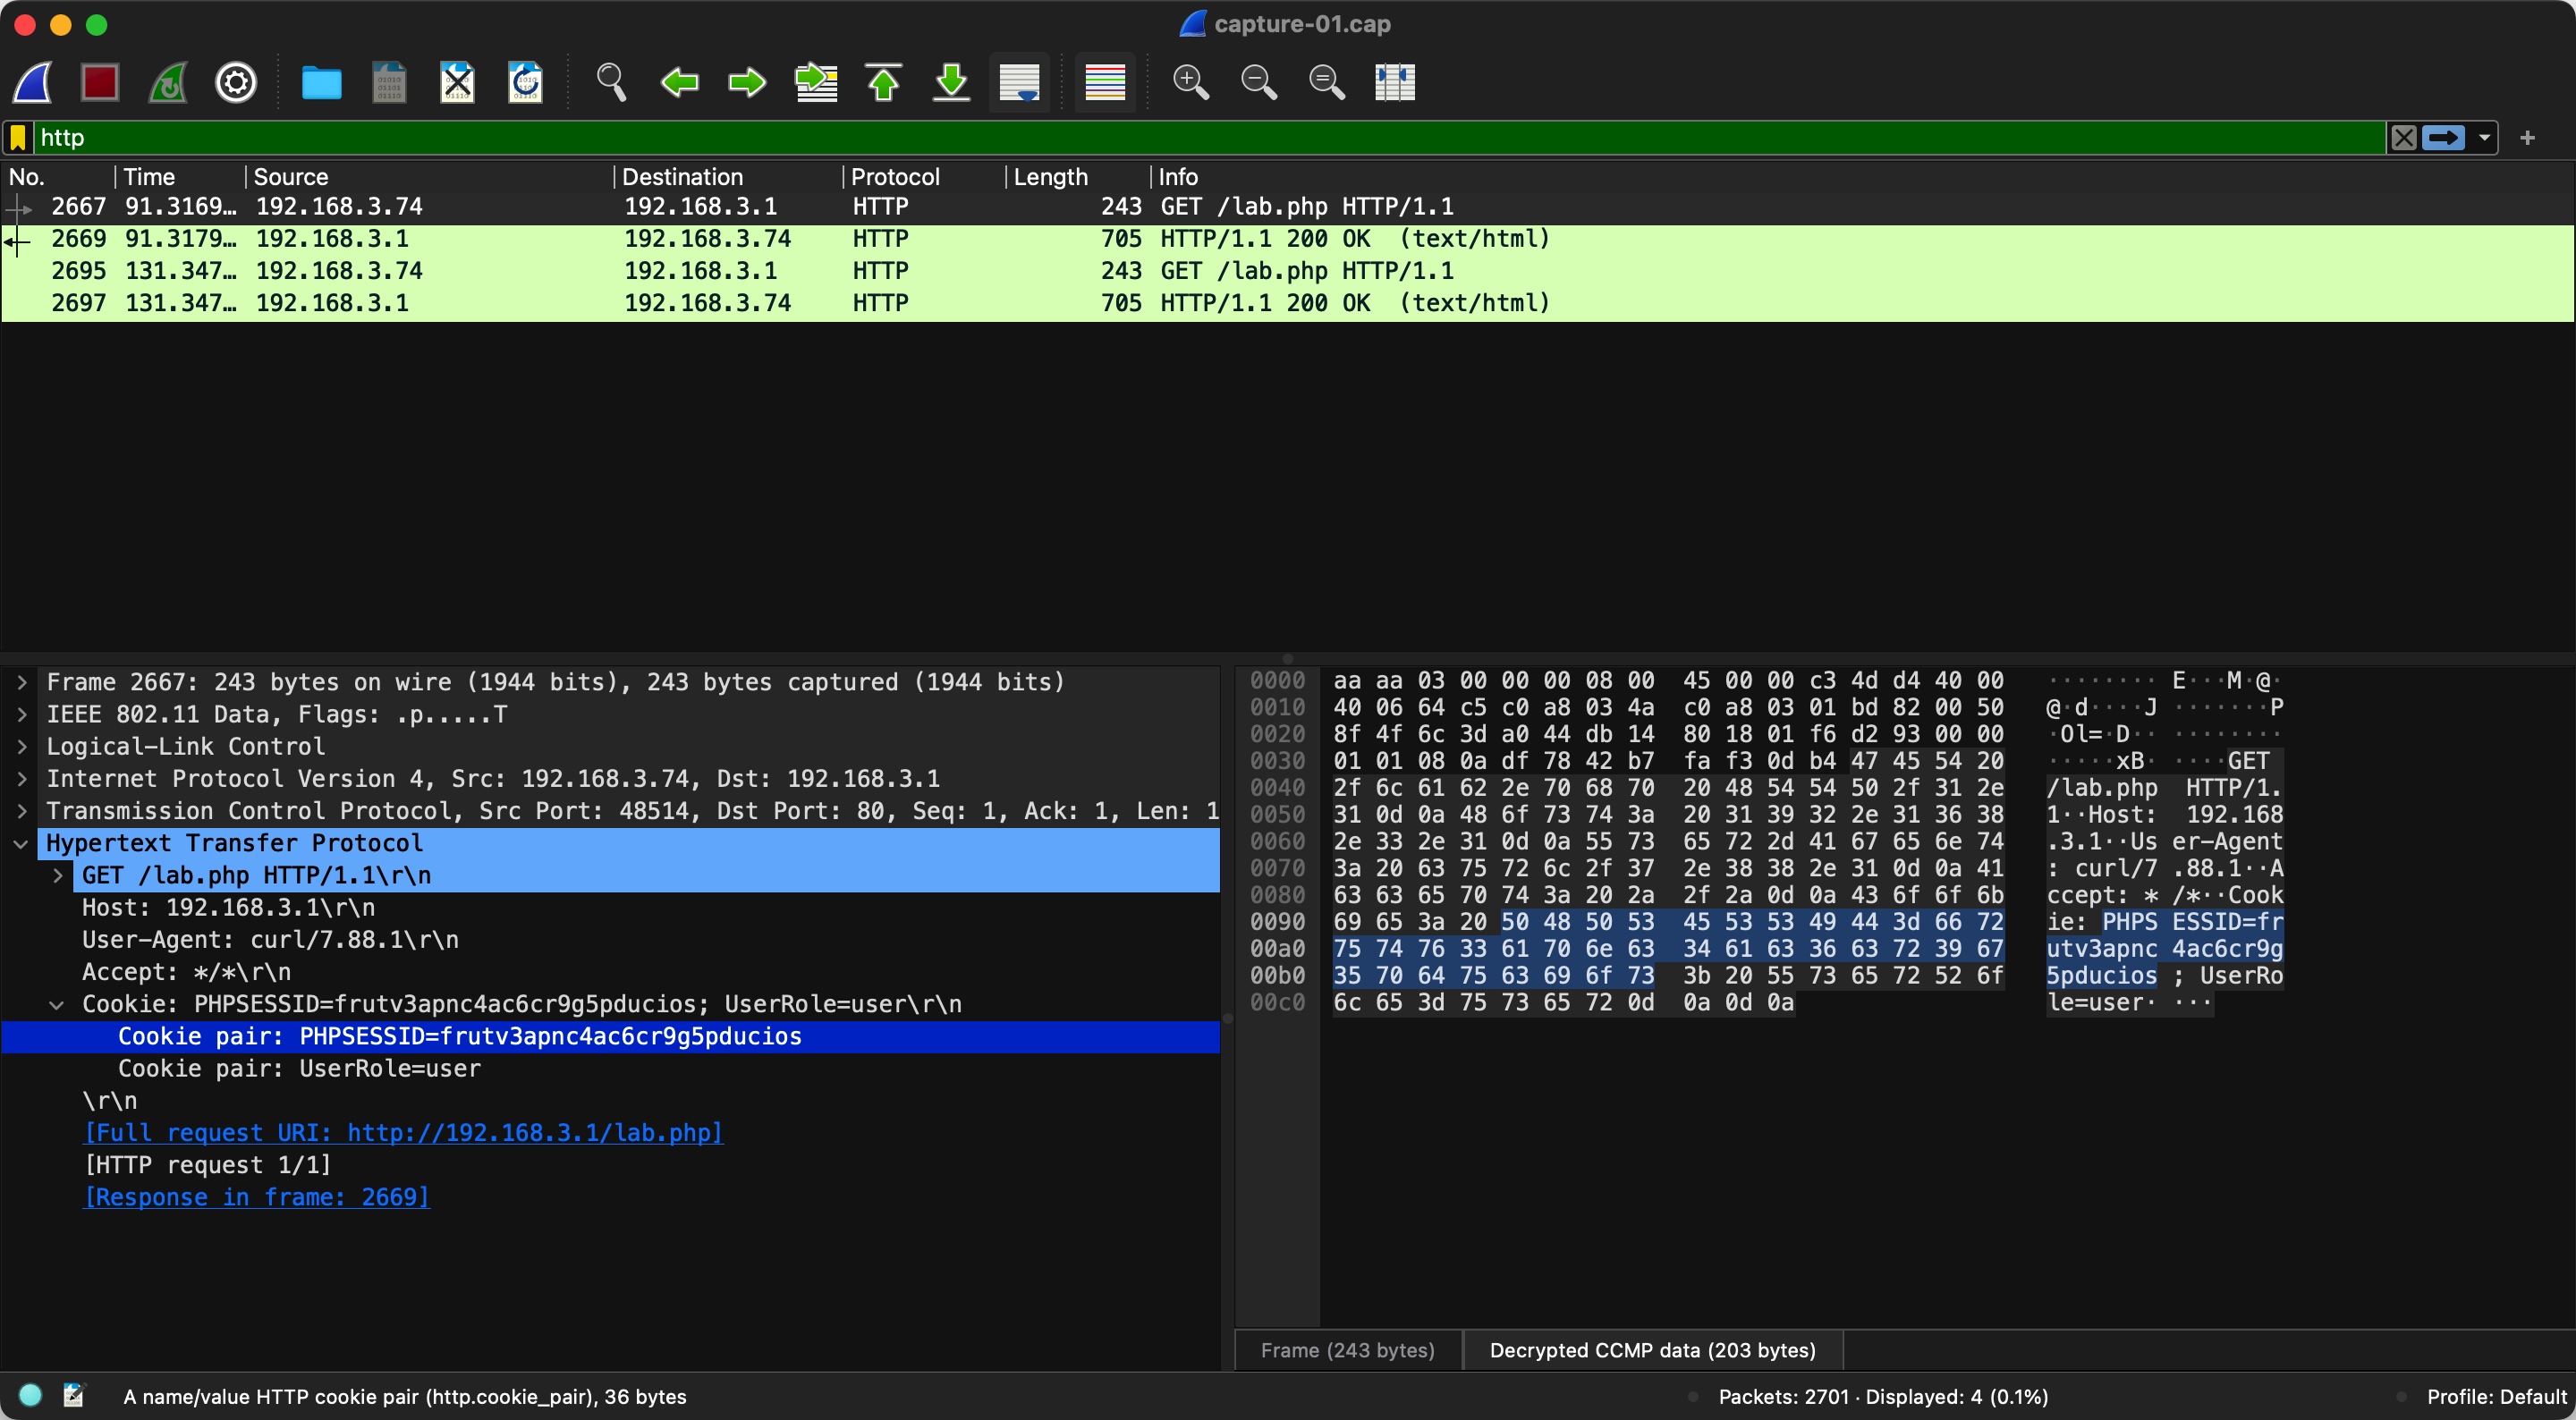This screenshot has width=2576, height=1420.
Task: Open the recent filters dropdown arrow
Action: click(x=2484, y=138)
